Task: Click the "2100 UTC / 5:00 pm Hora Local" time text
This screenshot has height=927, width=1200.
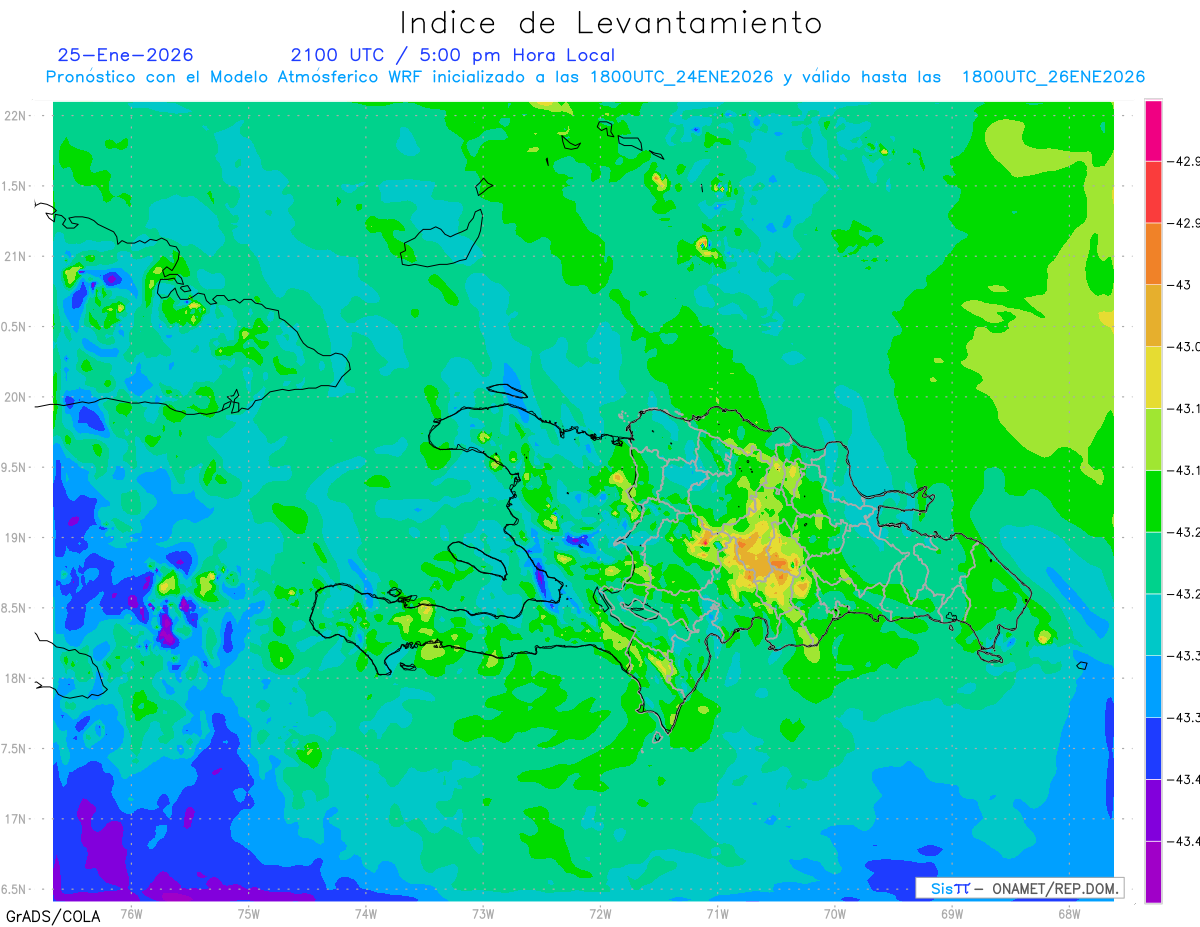Action: [453, 55]
